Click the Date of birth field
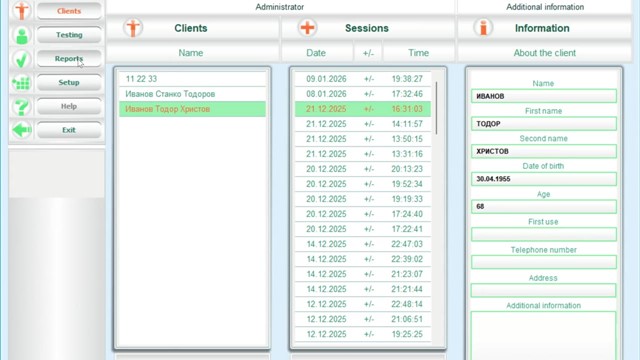The width and height of the screenshot is (640, 360). pos(544,179)
